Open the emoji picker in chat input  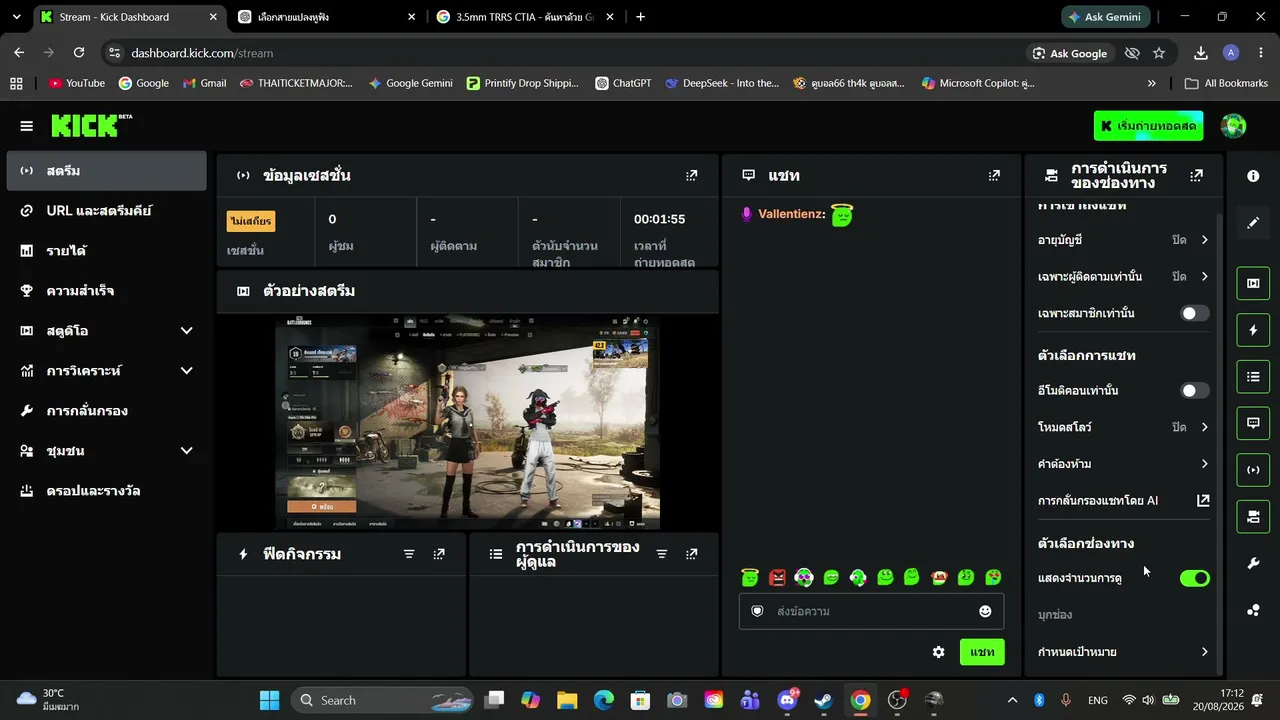(985, 611)
